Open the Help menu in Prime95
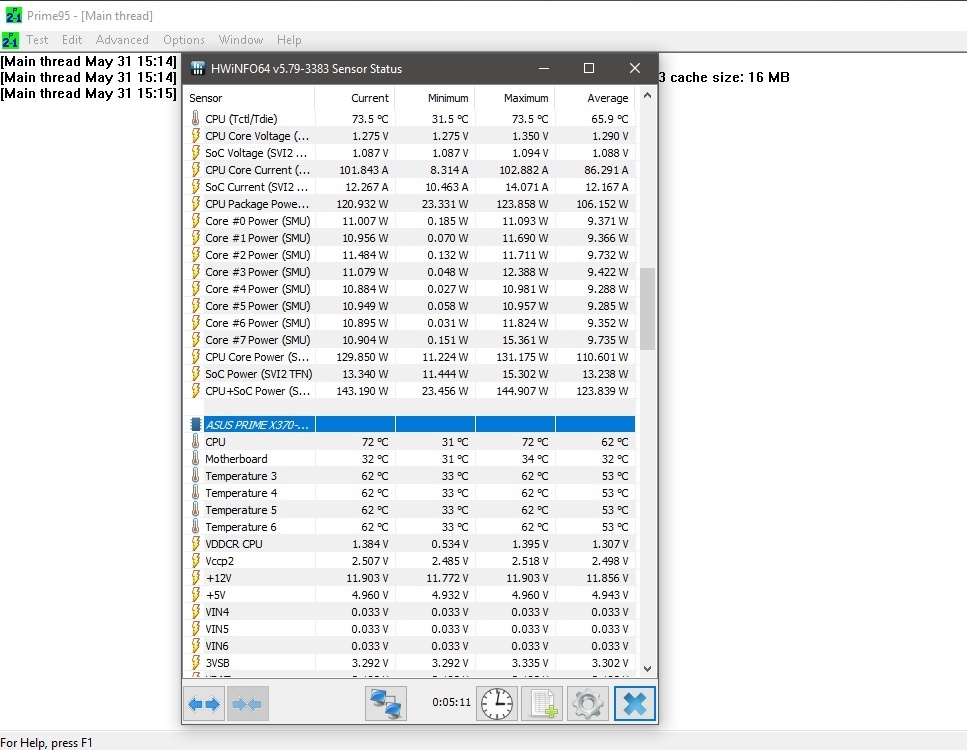This screenshot has height=750, width=967. tap(289, 40)
